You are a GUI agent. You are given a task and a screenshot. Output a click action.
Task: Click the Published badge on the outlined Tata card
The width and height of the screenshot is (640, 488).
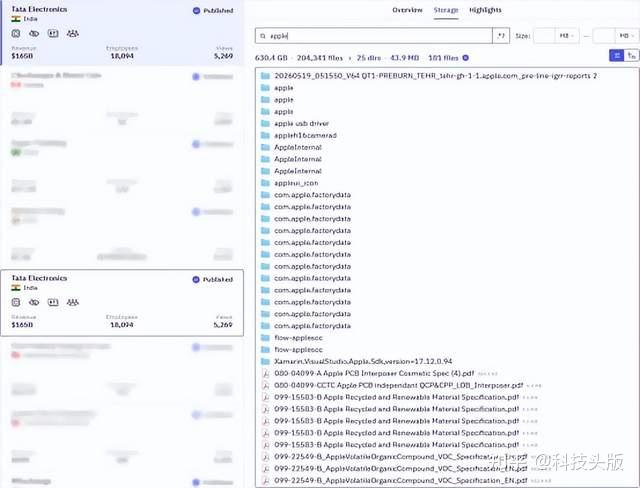213,279
